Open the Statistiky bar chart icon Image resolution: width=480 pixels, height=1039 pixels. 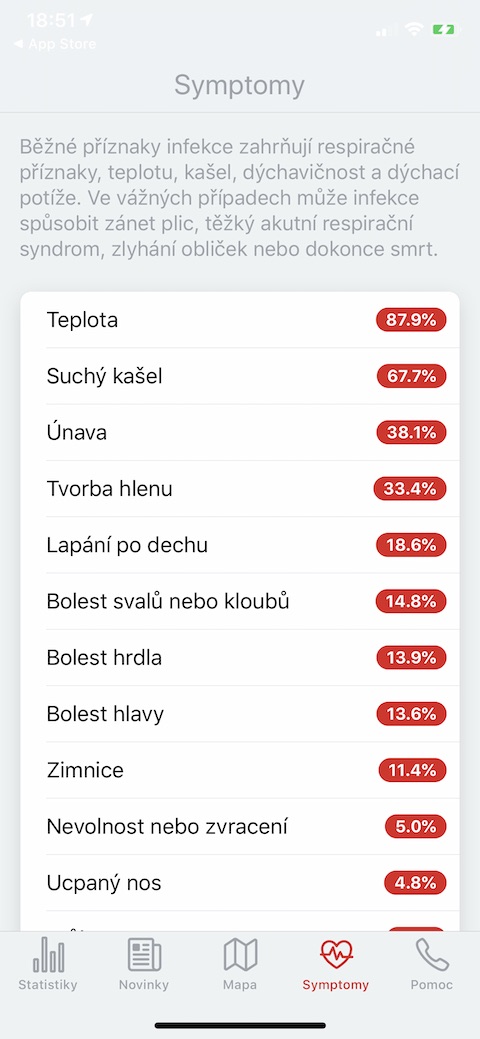[48, 954]
